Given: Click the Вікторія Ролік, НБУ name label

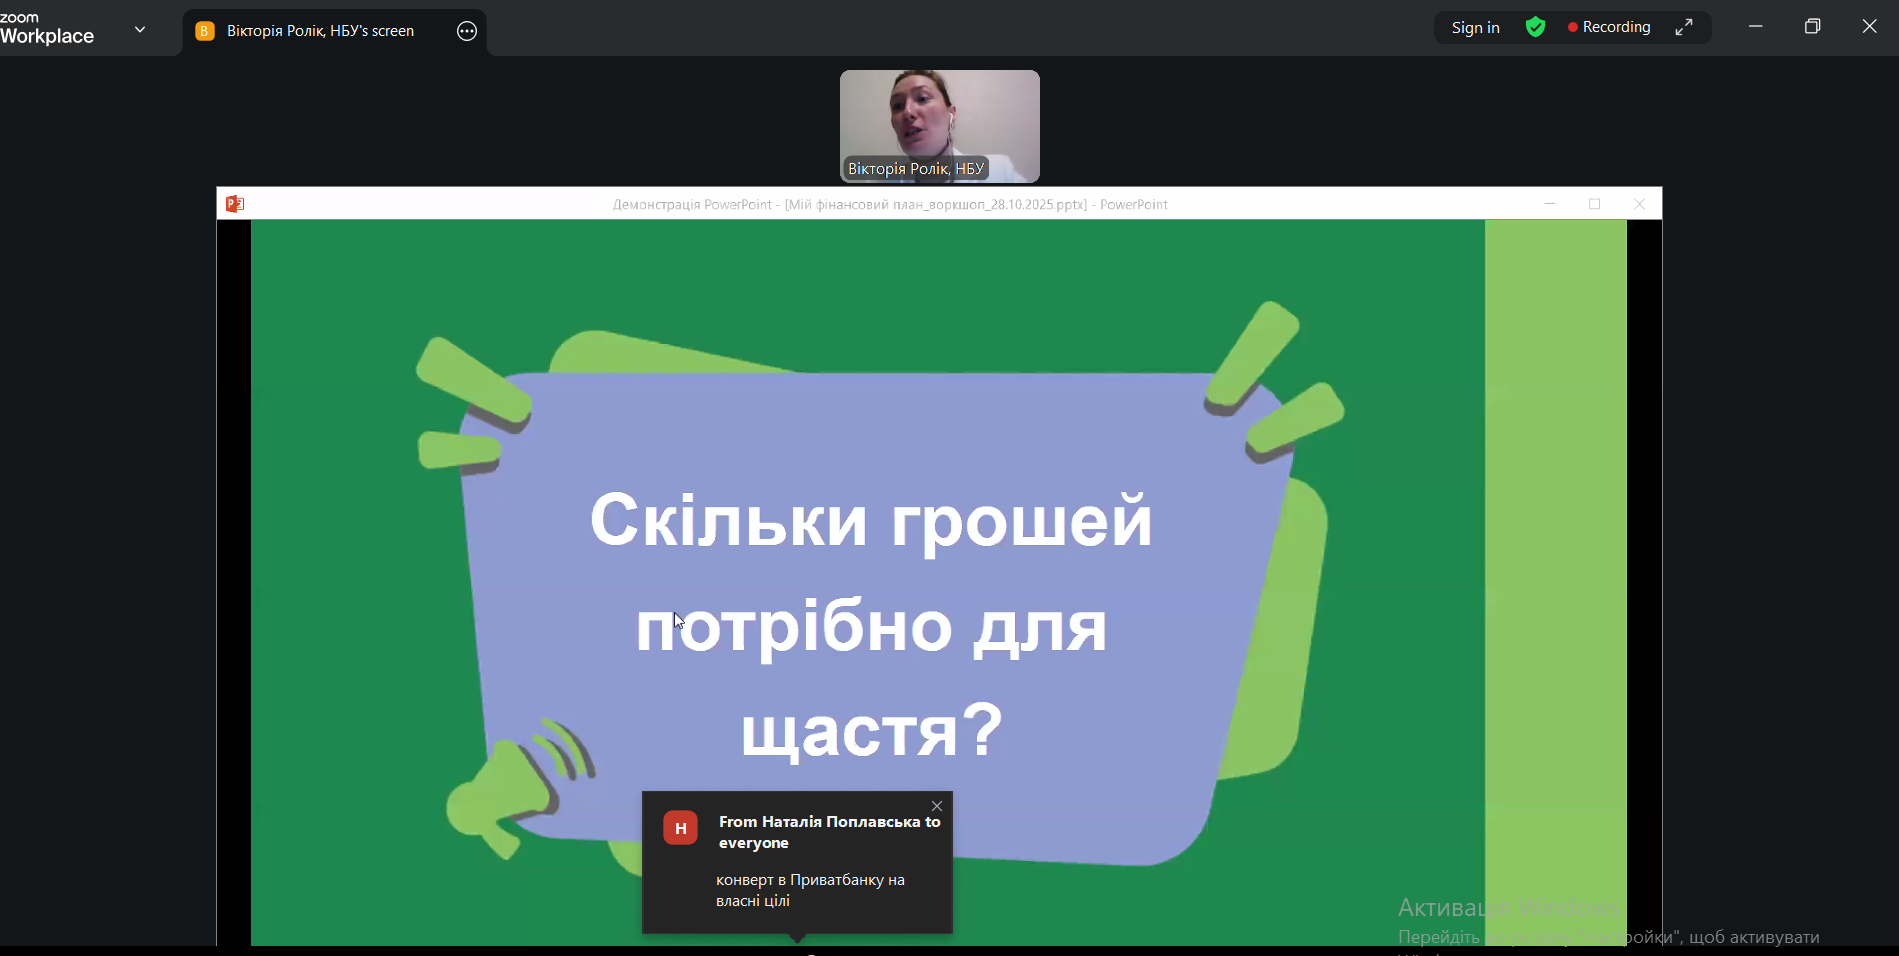Looking at the screenshot, I should tap(916, 169).
